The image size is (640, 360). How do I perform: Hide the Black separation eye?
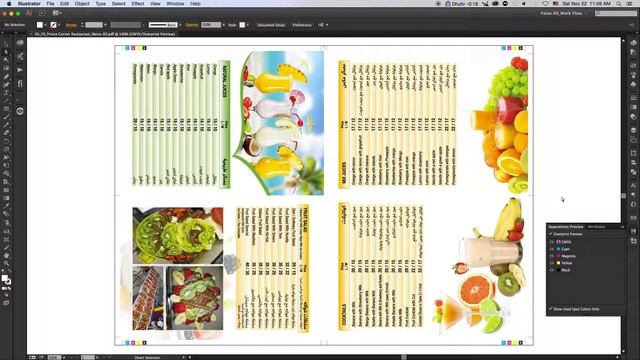tap(551, 270)
